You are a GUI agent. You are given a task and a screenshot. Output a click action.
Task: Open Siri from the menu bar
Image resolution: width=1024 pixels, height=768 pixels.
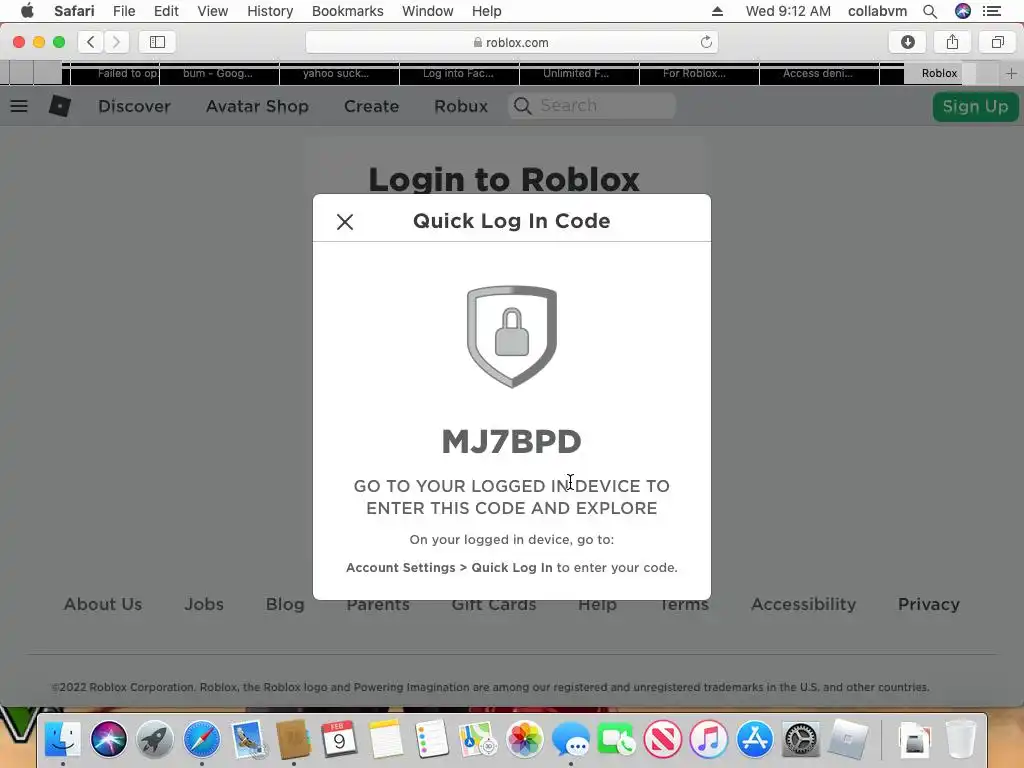(963, 11)
